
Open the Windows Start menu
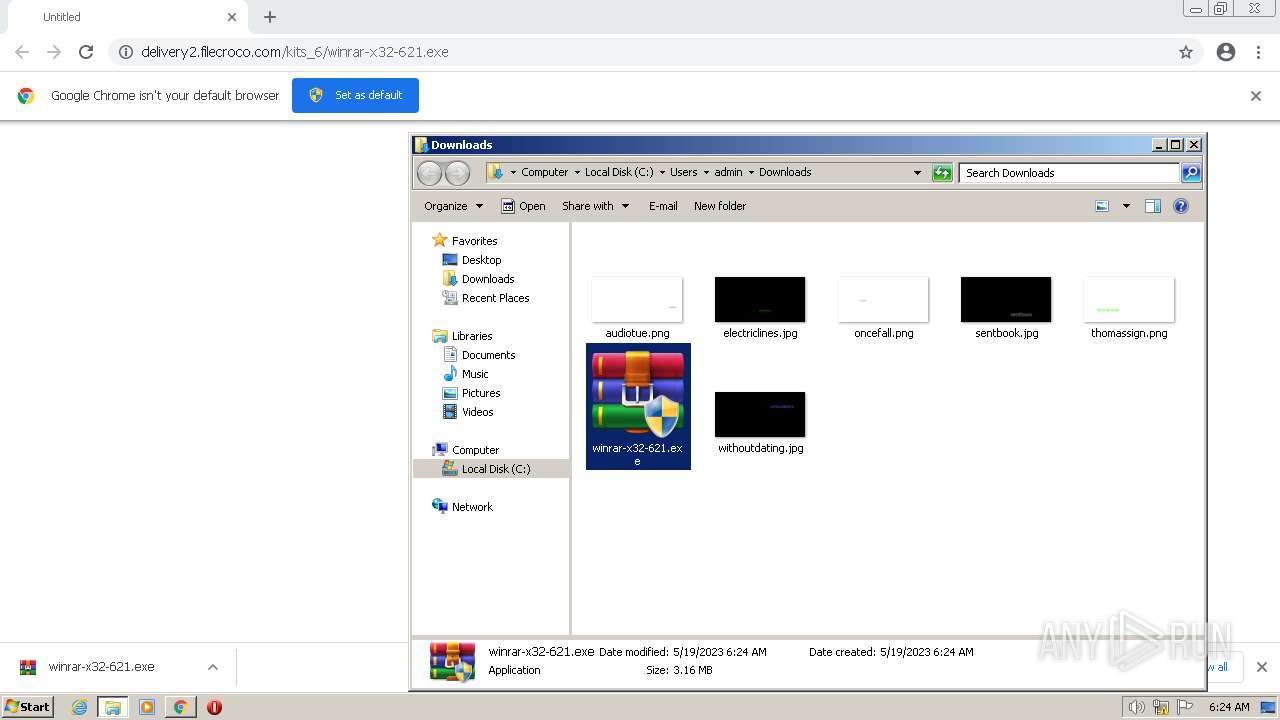tap(27, 707)
